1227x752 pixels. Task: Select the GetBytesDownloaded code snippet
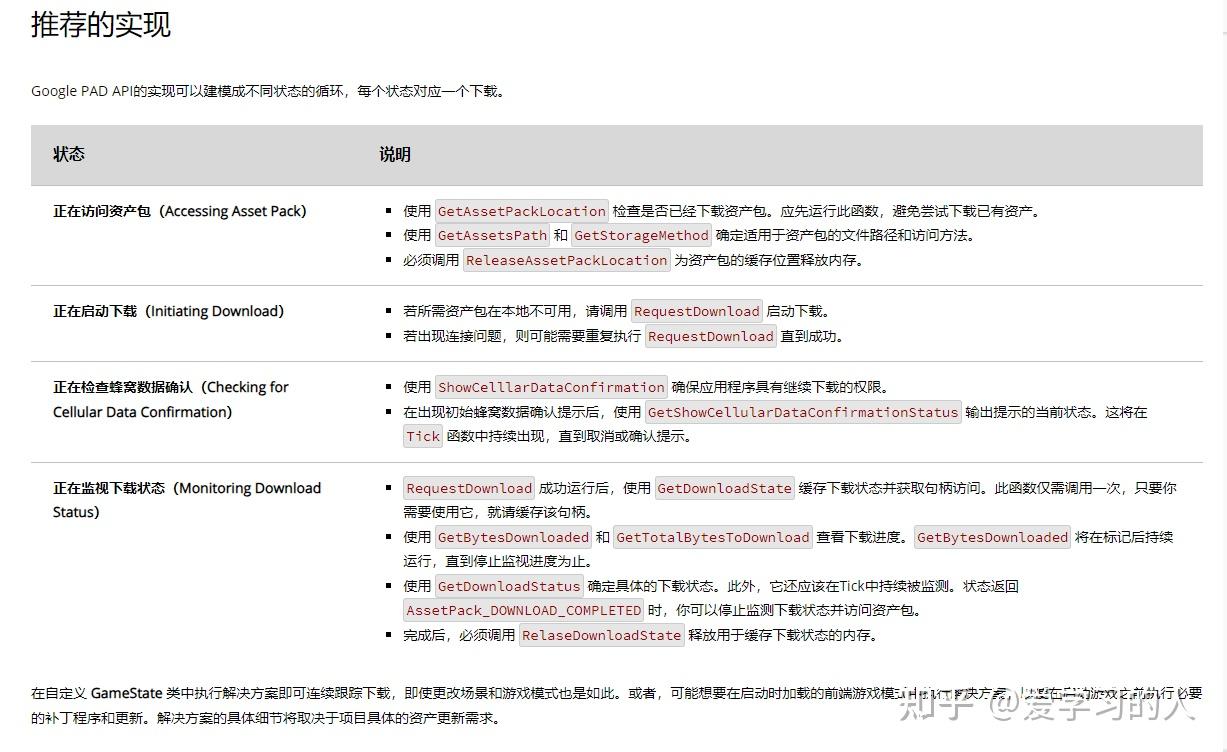pyautogui.click(x=513, y=537)
